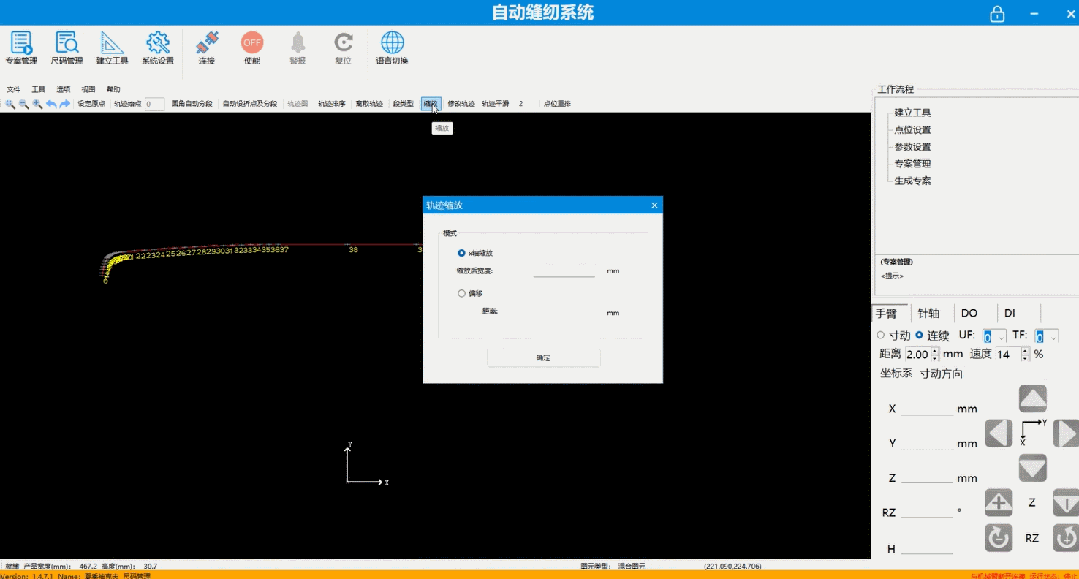
Task: Click the 轨迹端点 number field
Action: click(x=154, y=104)
